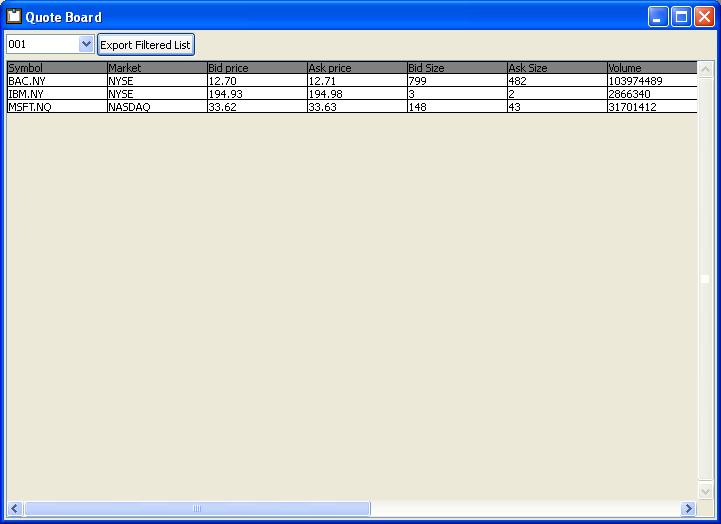Sort by Symbol column header
This screenshot has width=721, height=524.
(56, 68)
